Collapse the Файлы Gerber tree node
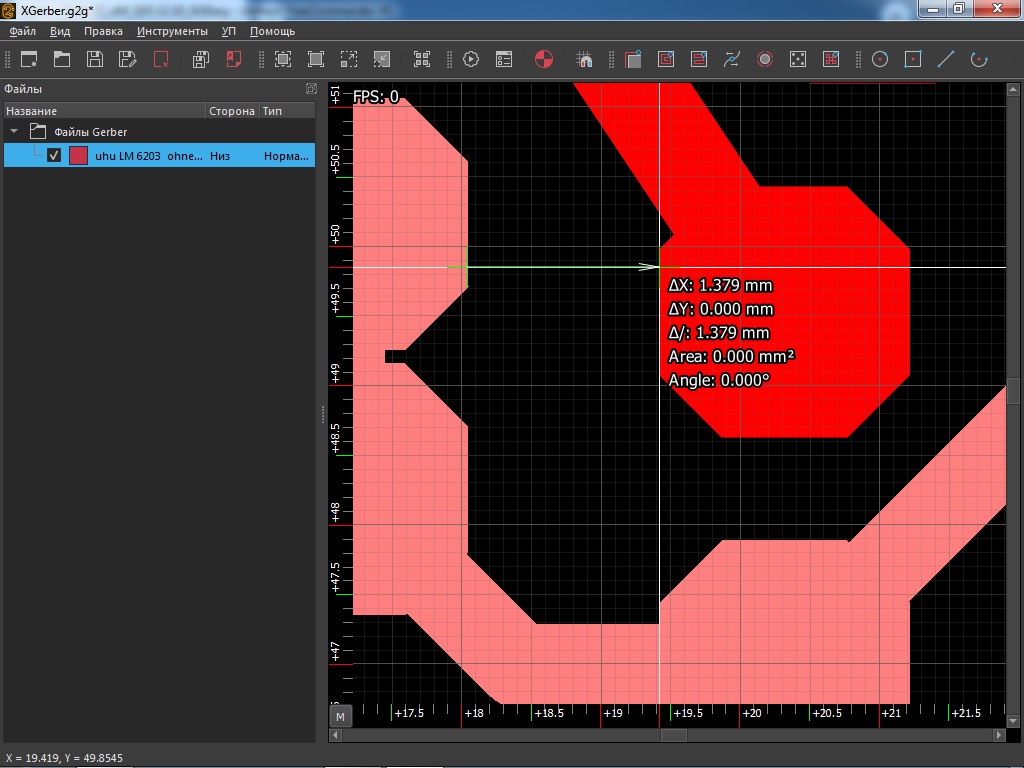This screenshot has width=1024, height=768. [14, 131]
